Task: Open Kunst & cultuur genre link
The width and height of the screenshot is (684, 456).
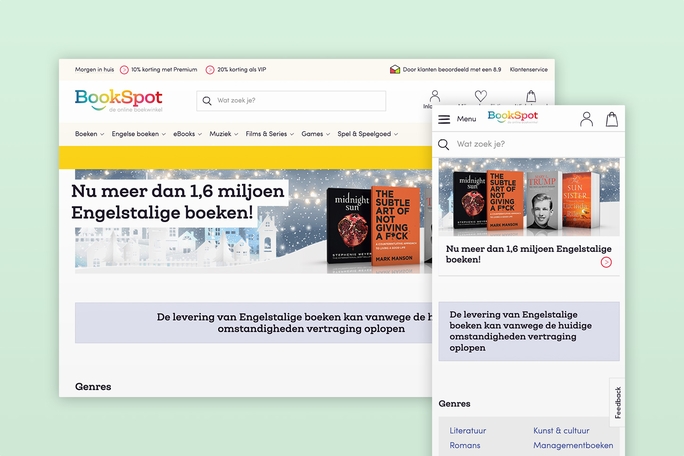Action: [561, 431]
